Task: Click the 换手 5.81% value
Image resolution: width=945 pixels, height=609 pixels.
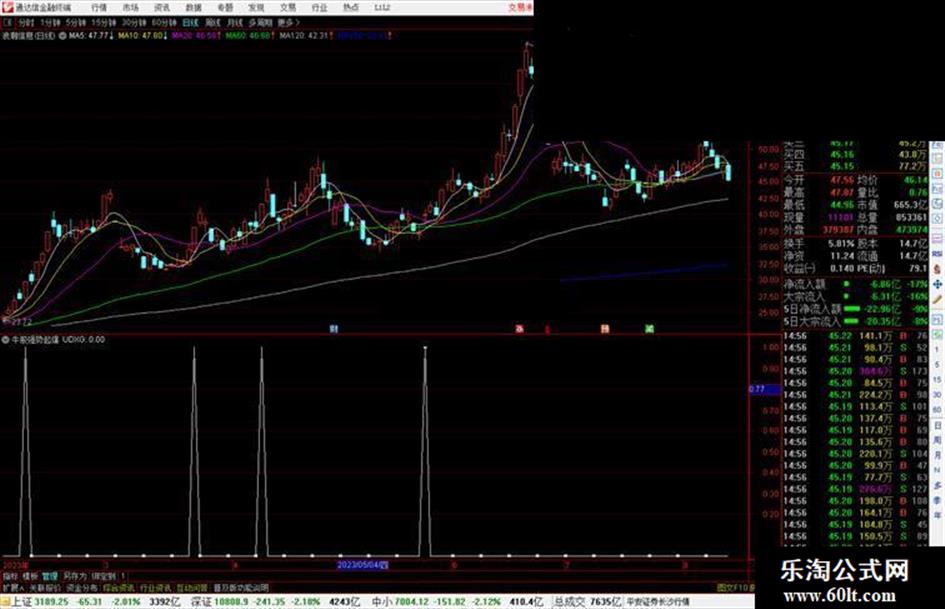Action: point(841,244)
